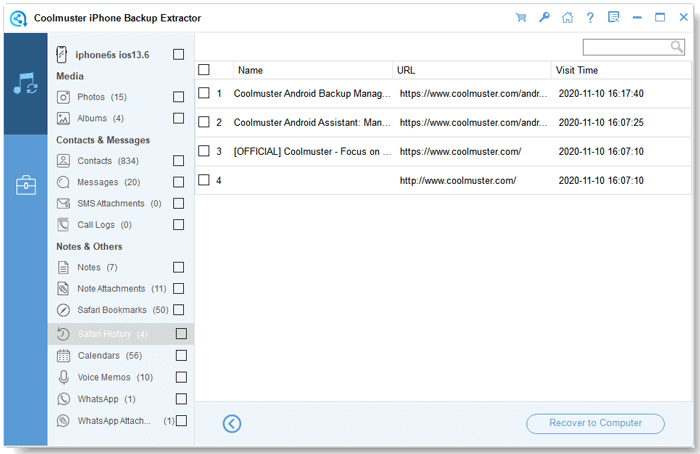Check the WhatsApp checkbox
Viewport: 700px width, 454px height.
point(181,399)
